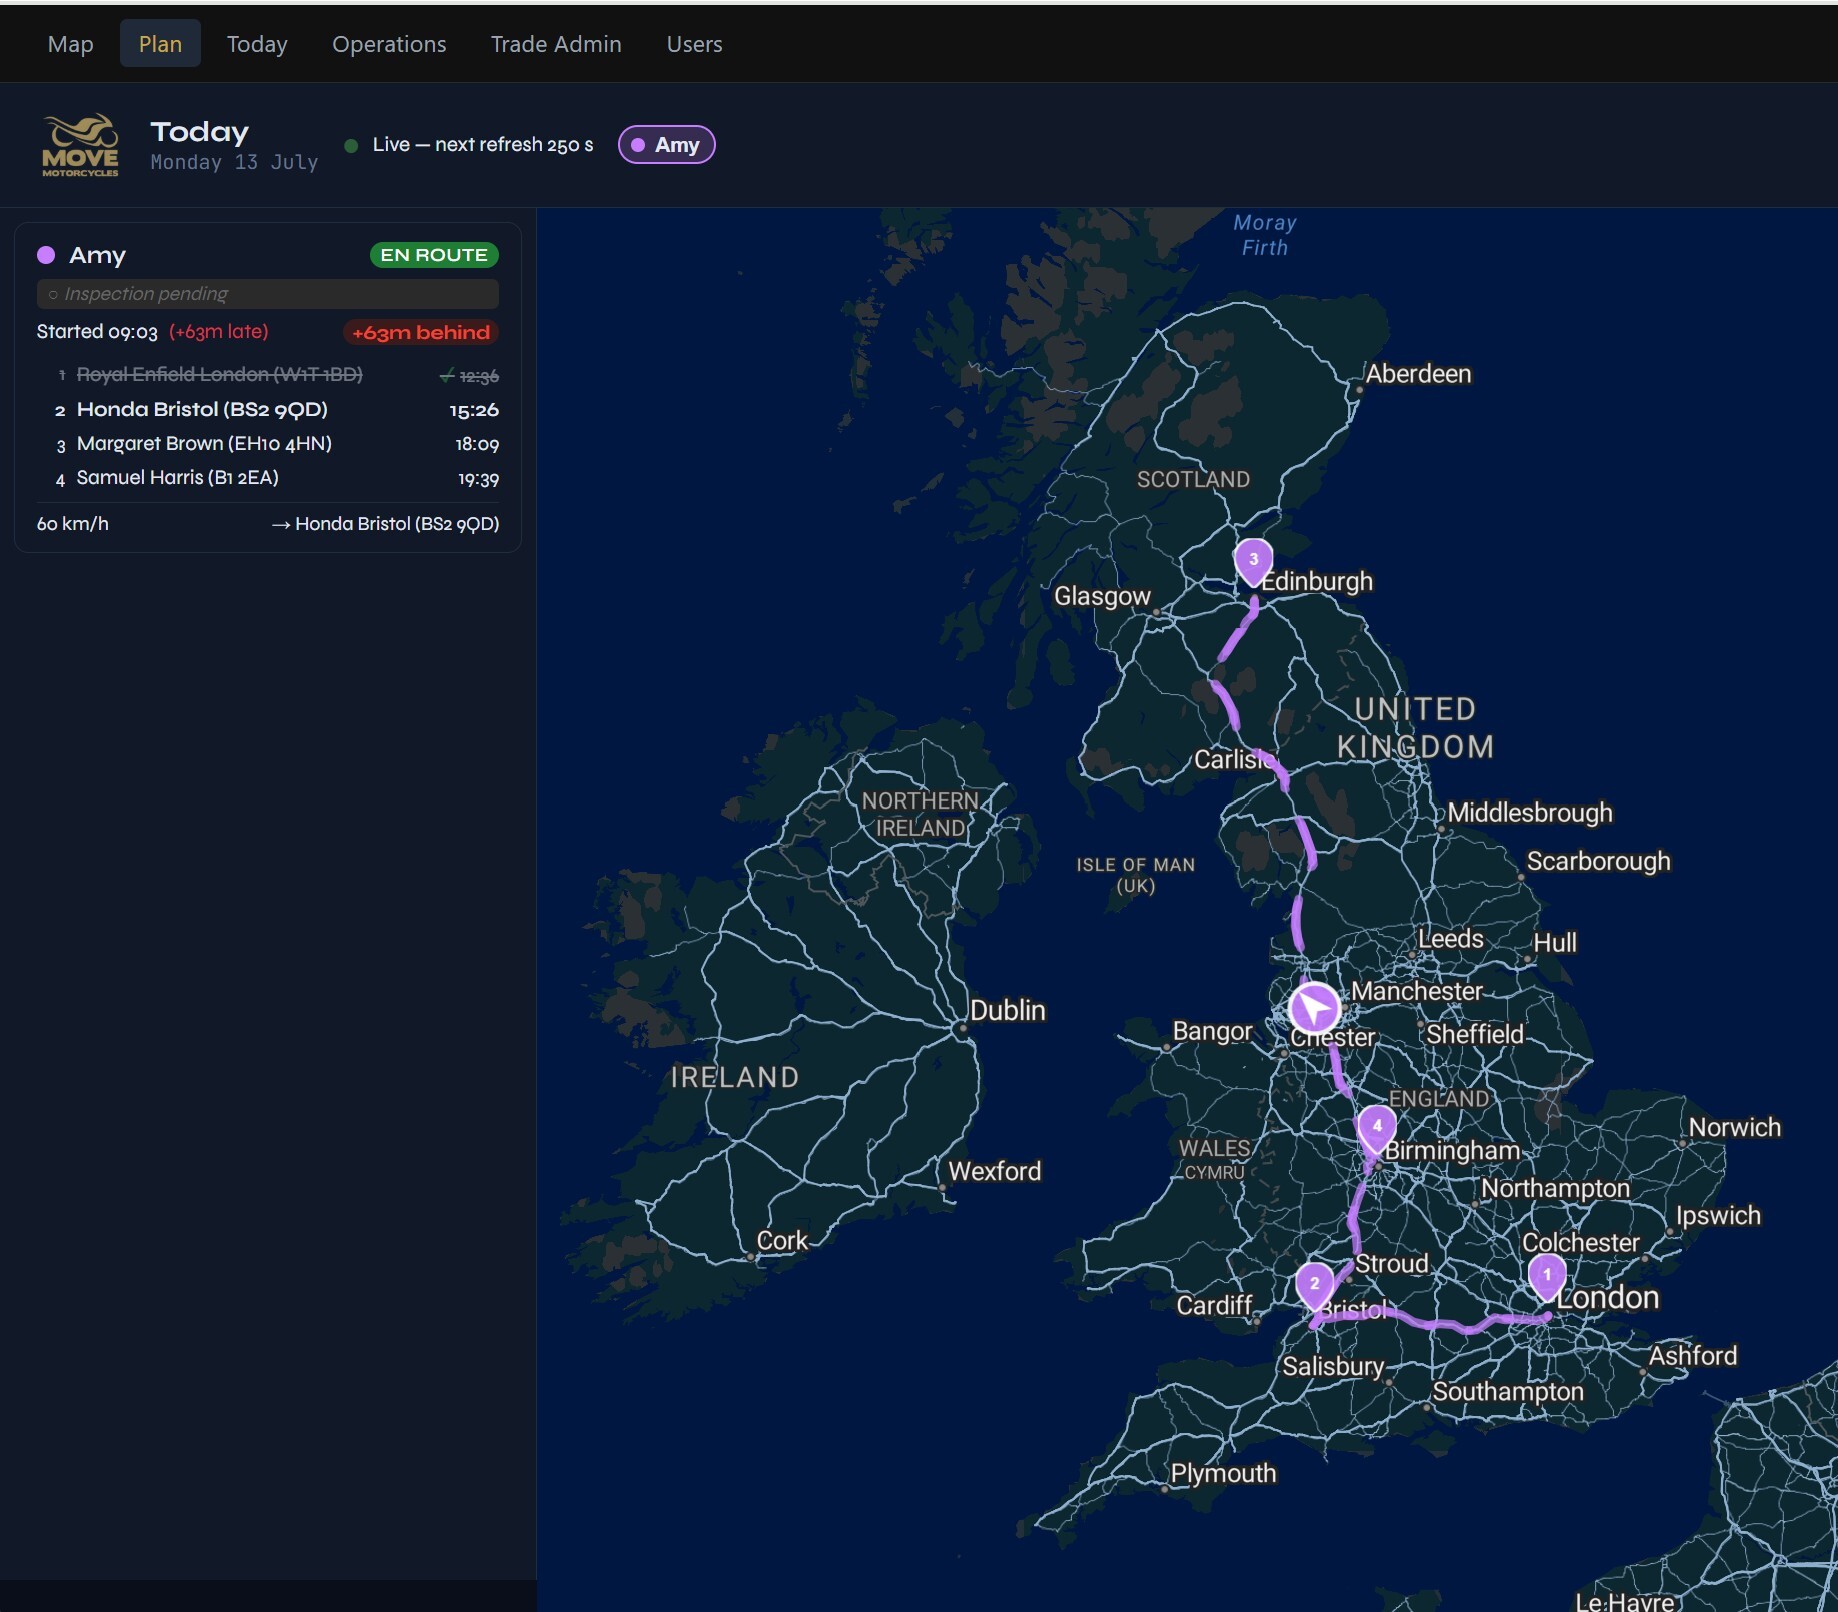
Task: Click the next destination Honda Bristol link
Action: click(x=386, y=524)
